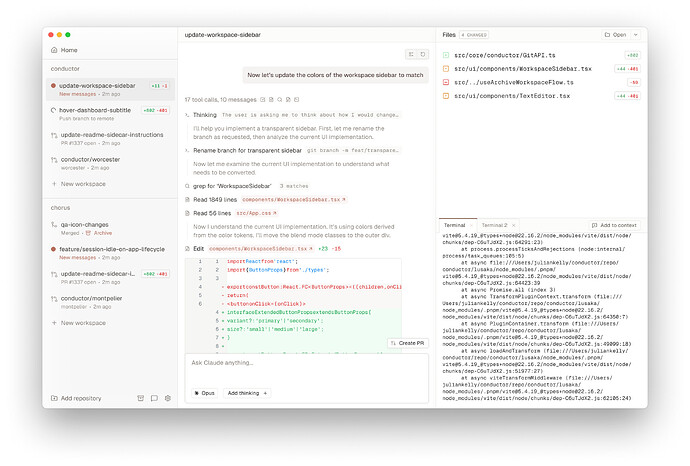
Task: Open update-readme-sidecar-instructions workspace
Action: (x=110, y=139)
